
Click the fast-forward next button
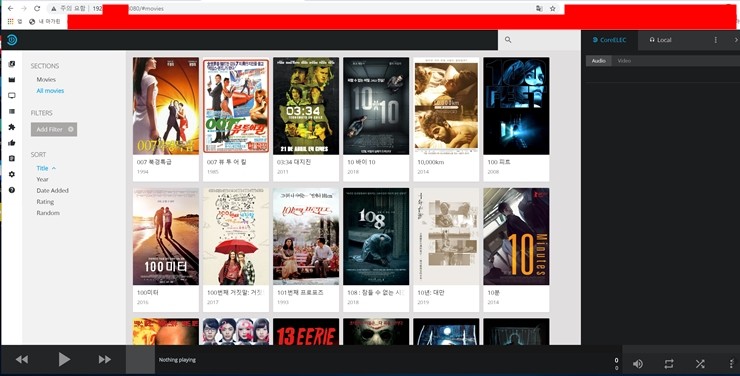click(x=104, y=359)
